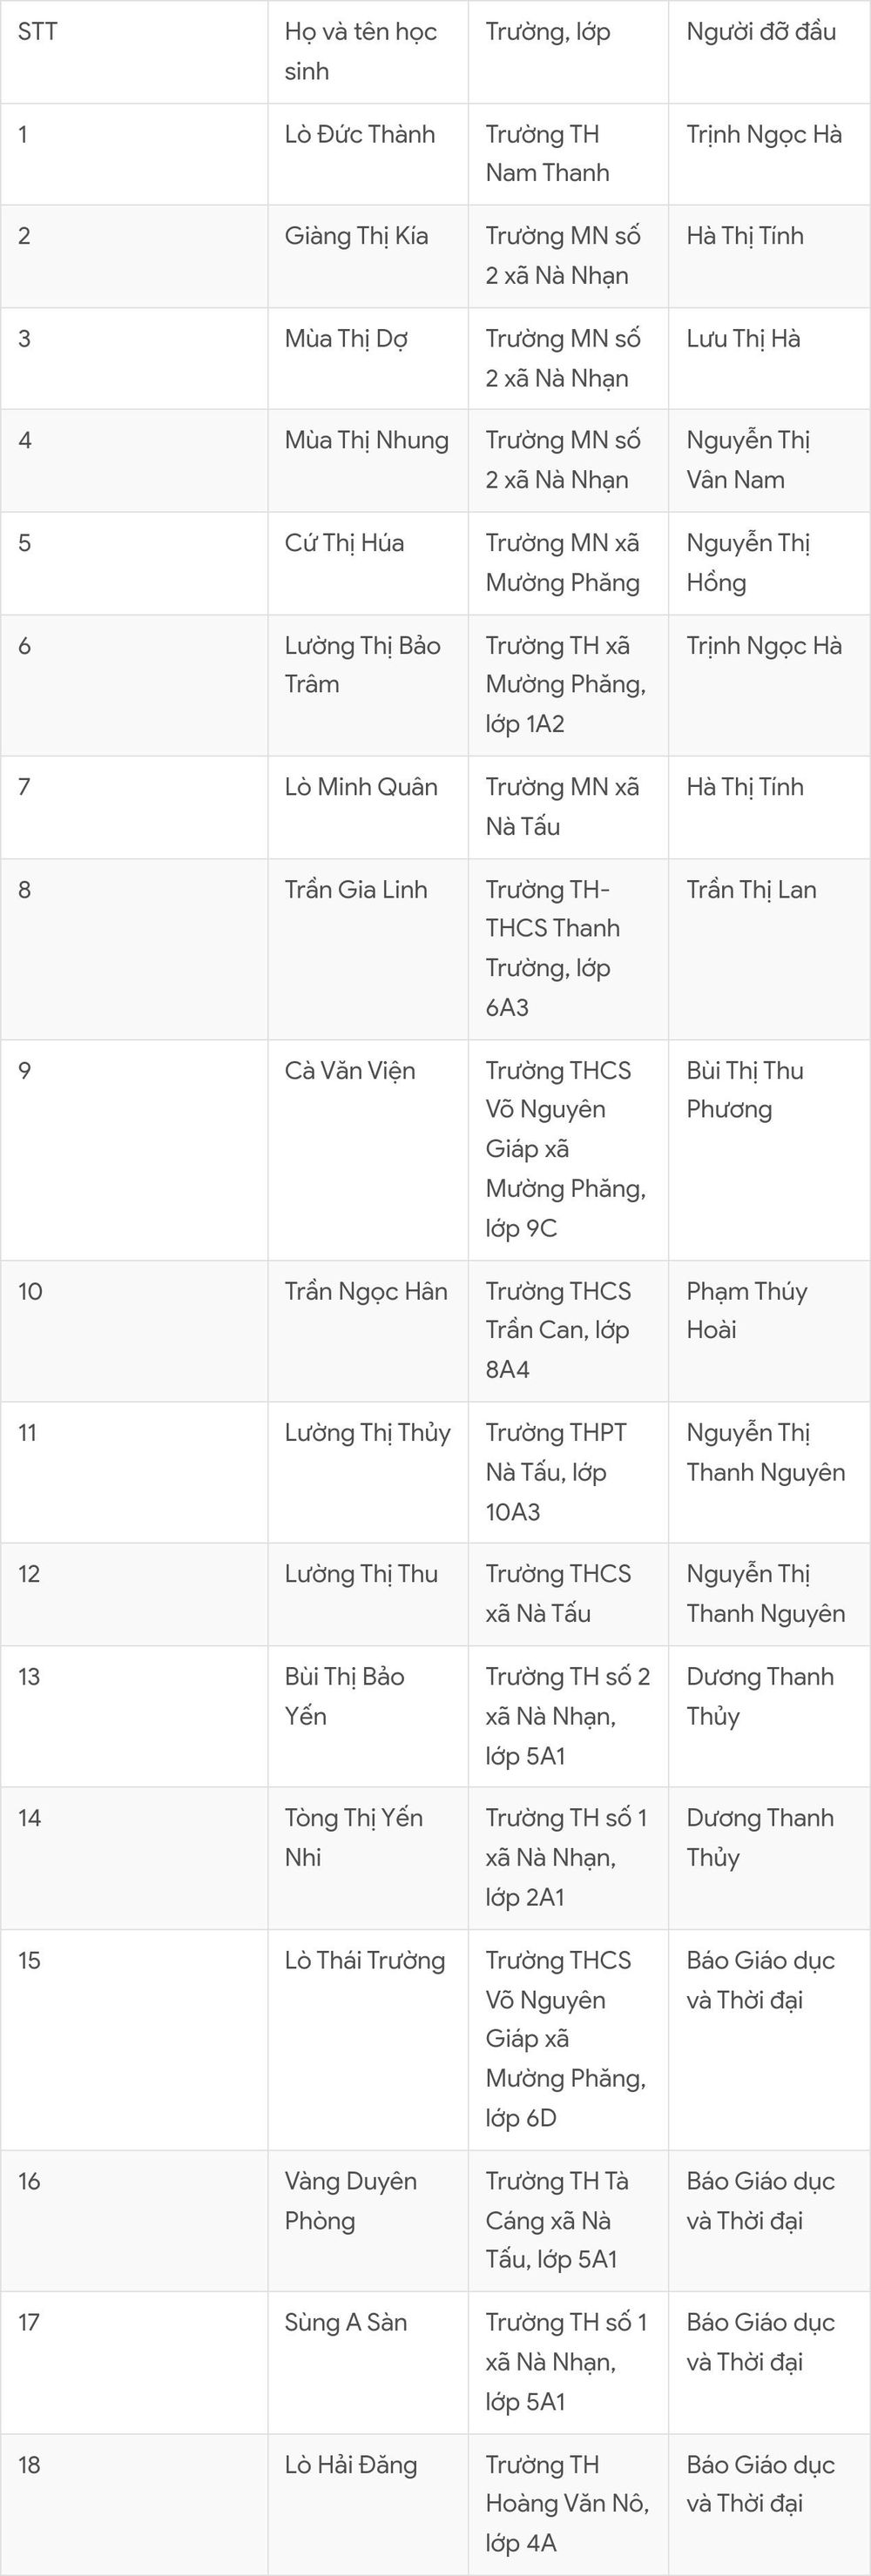Select the name 'Bùi Thị Bảo Yến'

pyautogui.click(x=345, y=1696)
